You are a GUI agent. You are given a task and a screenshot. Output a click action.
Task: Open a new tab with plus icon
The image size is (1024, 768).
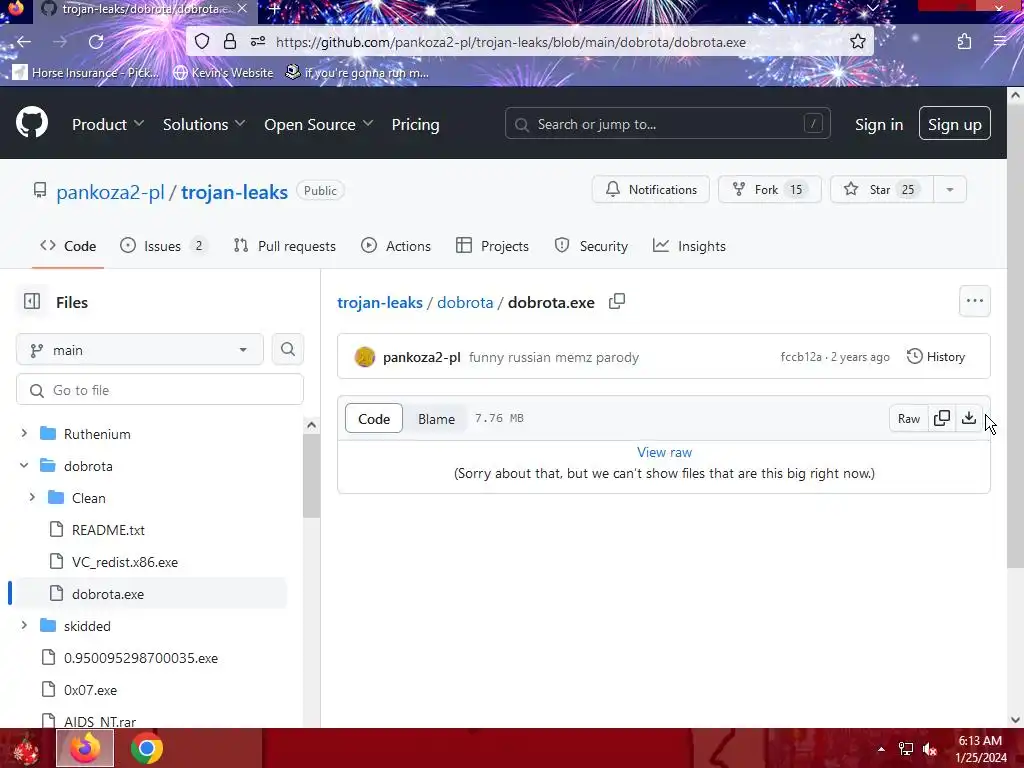tap(274, 9)
